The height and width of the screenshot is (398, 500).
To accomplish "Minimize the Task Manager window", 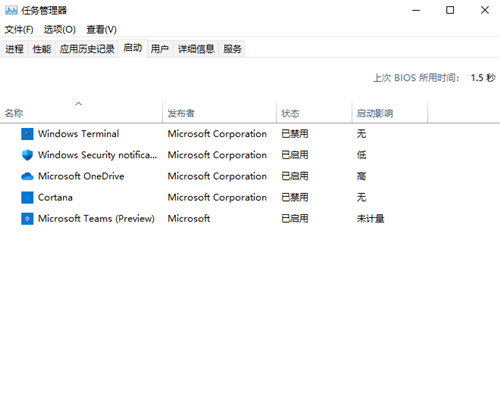I will tap(416, 10).
